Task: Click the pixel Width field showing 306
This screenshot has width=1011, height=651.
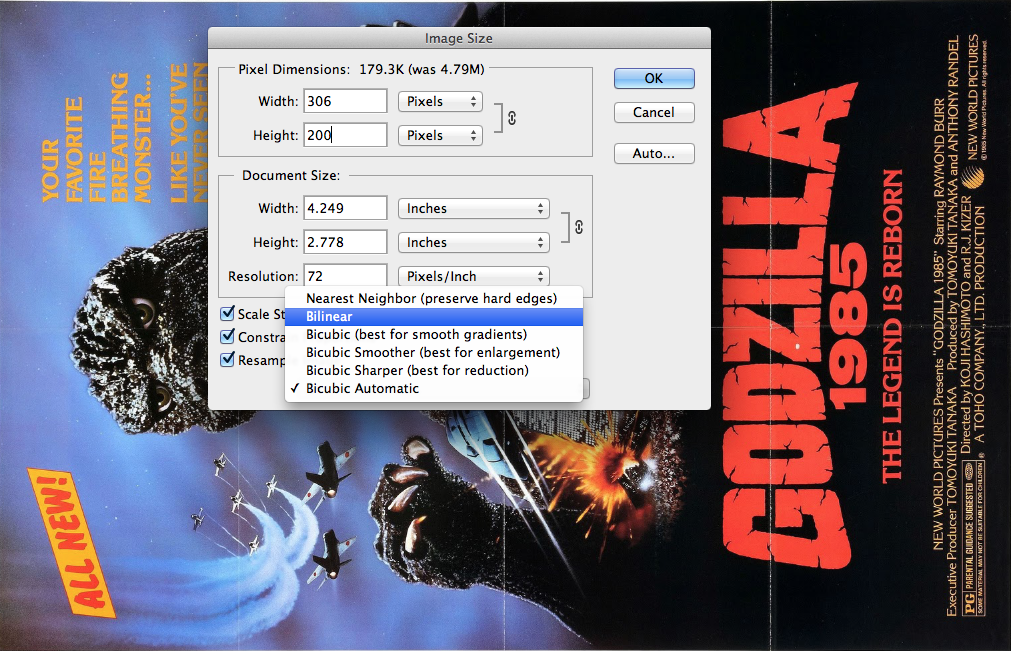Action: coord(345,101)
